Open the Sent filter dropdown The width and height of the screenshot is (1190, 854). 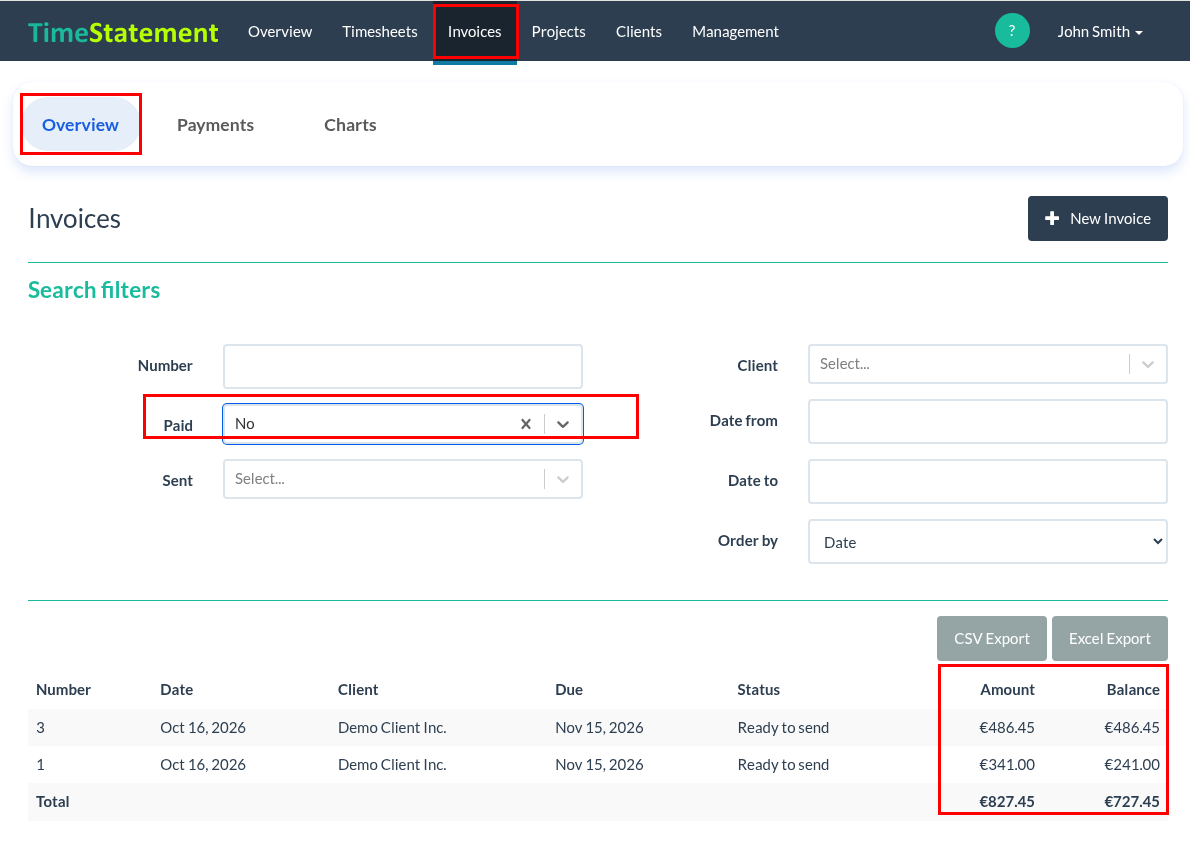tap(403, 479)
